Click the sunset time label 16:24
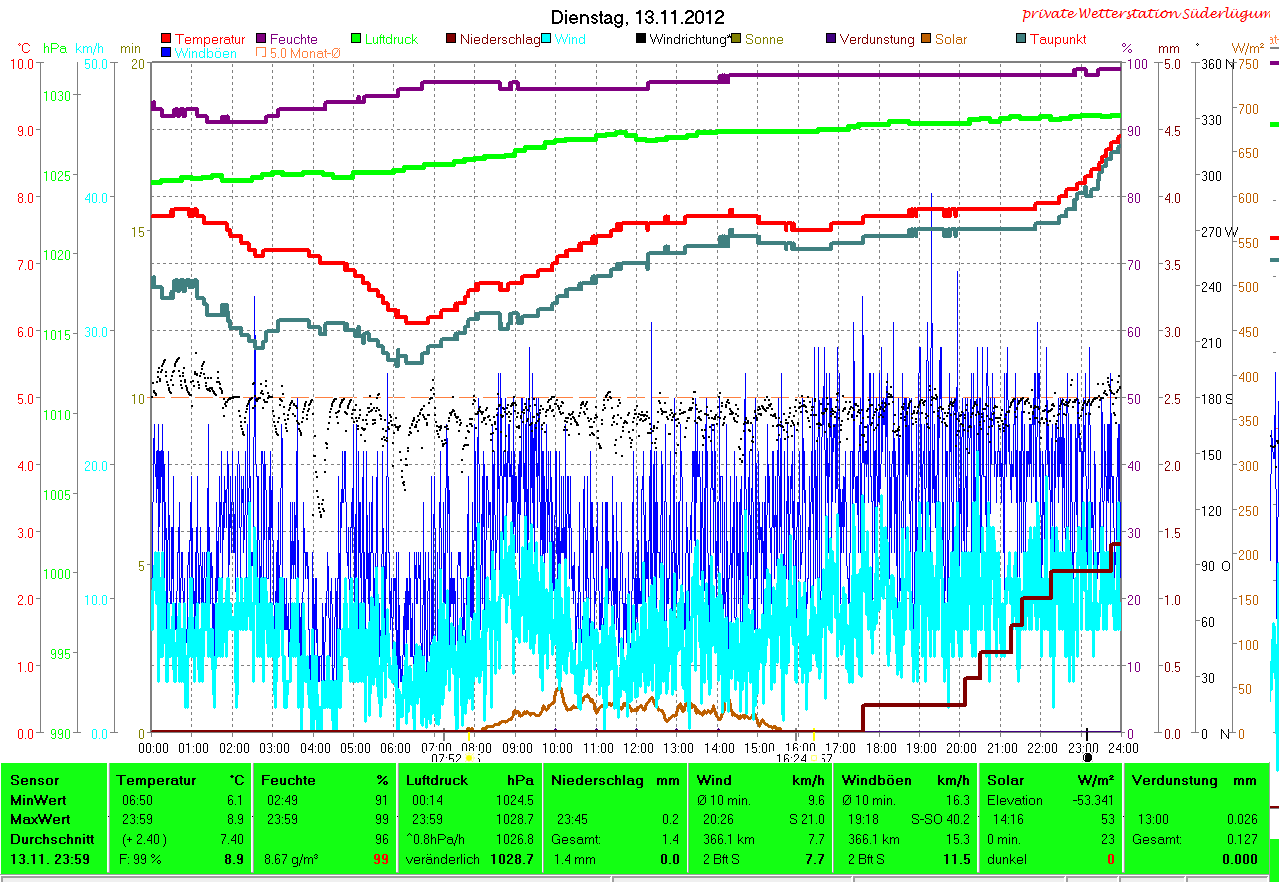This screenshot has height=882, width=1280. click(x=791, y=759)
